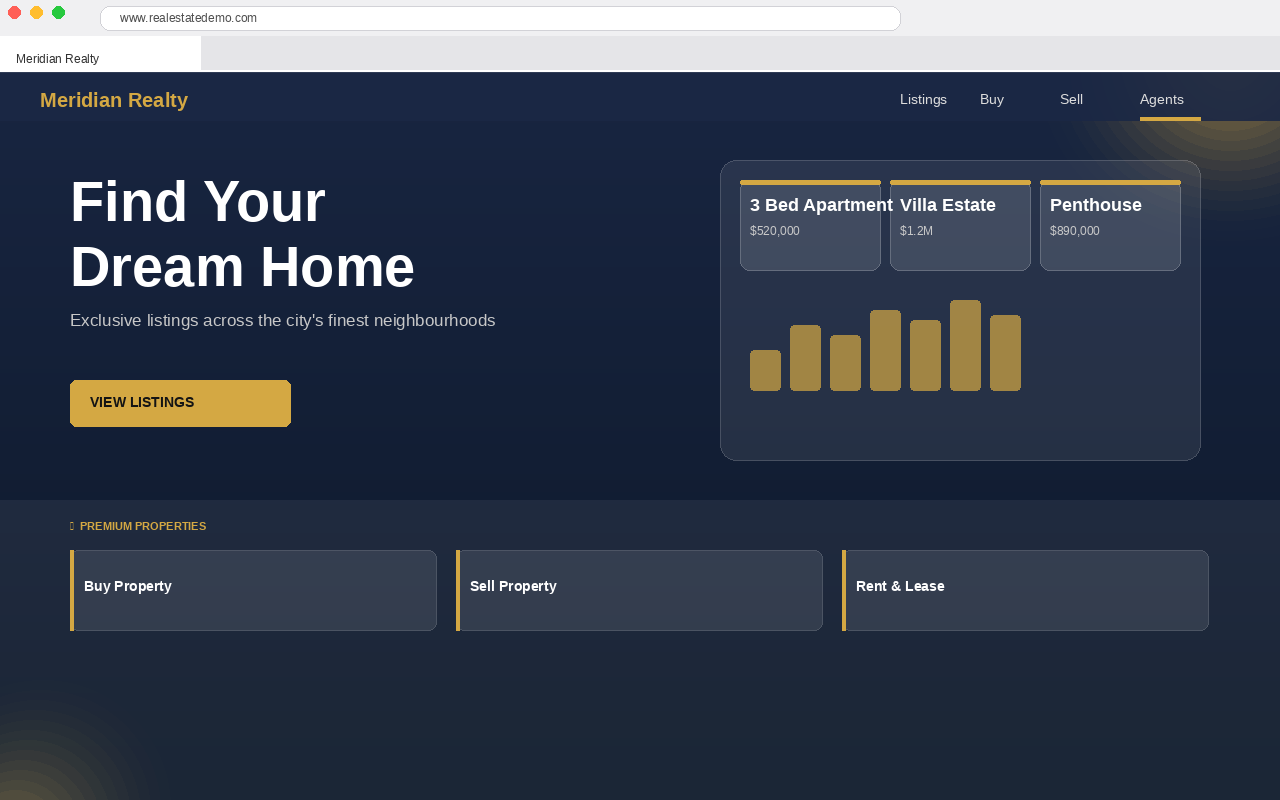Open the Rent & Lease card
The width and height of the screenshot is (1280, 800).
(x=1025, y=590)
